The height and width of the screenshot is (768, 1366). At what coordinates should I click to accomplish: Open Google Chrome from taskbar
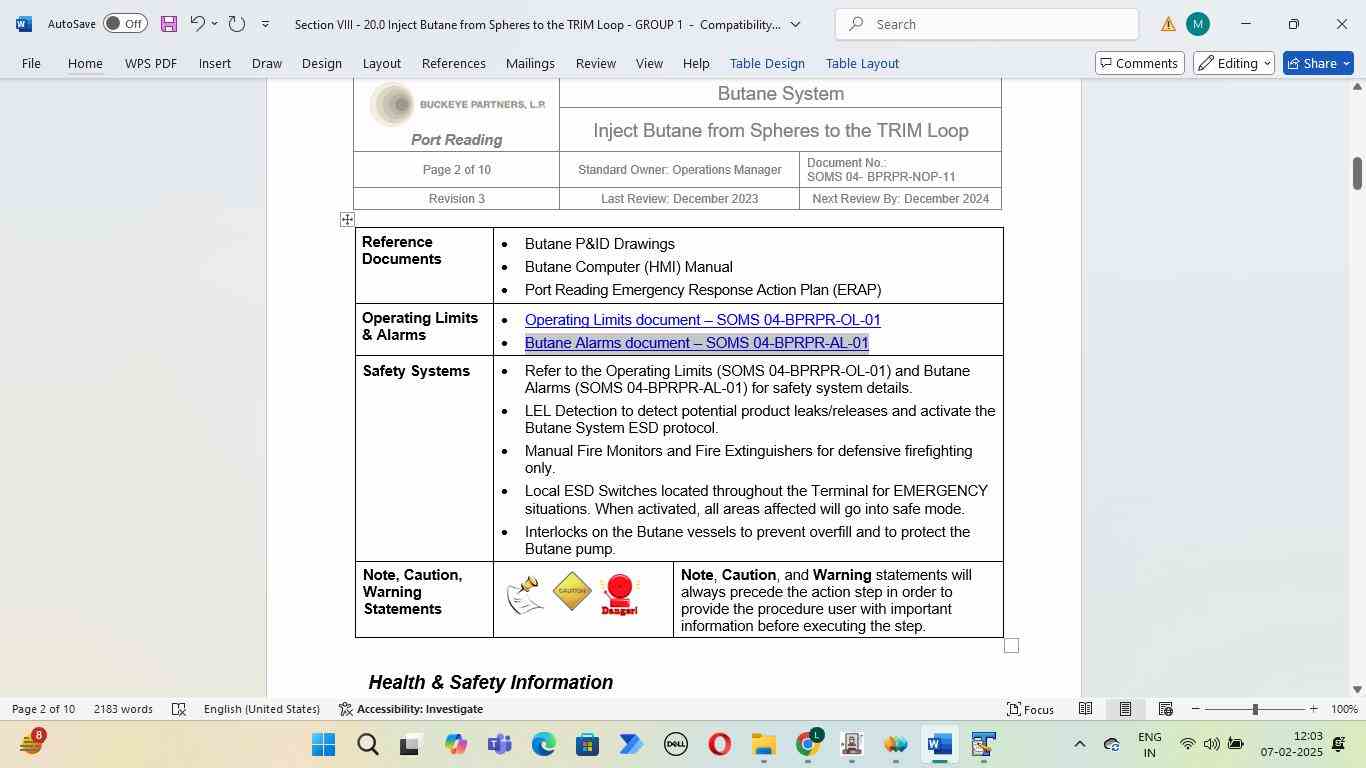808,745
